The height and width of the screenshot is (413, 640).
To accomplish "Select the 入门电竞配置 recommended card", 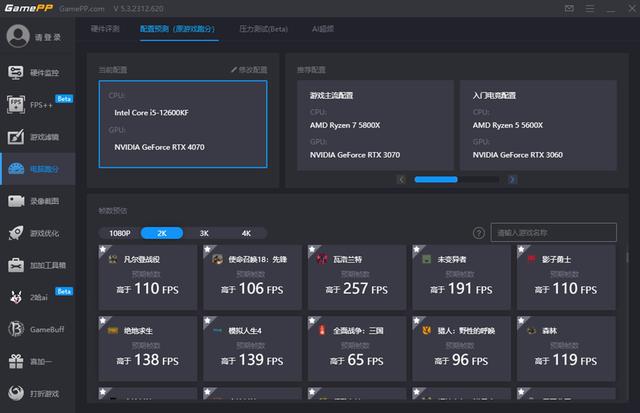I will click(538, 125).
